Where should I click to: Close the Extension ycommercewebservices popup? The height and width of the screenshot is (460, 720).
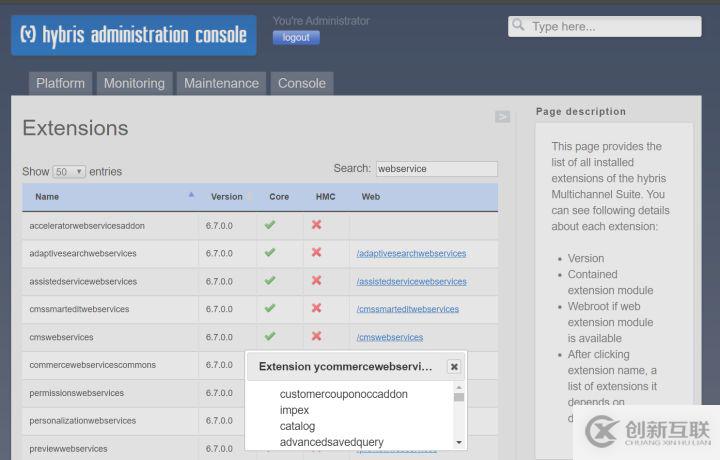tap(454, 367)
